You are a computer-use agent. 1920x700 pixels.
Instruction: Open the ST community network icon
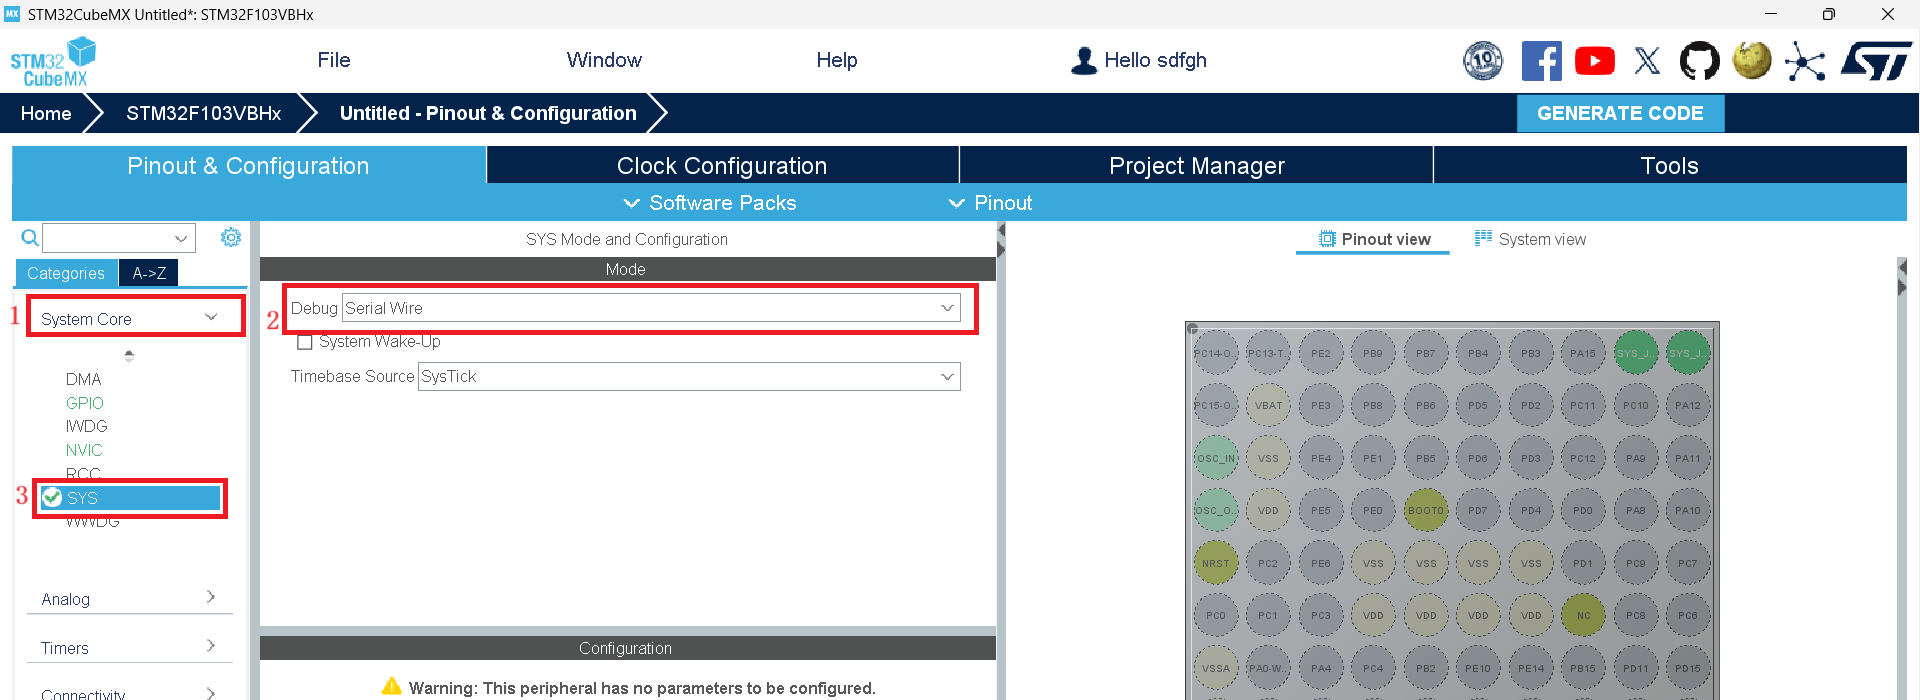click(x=1804, y=62)
